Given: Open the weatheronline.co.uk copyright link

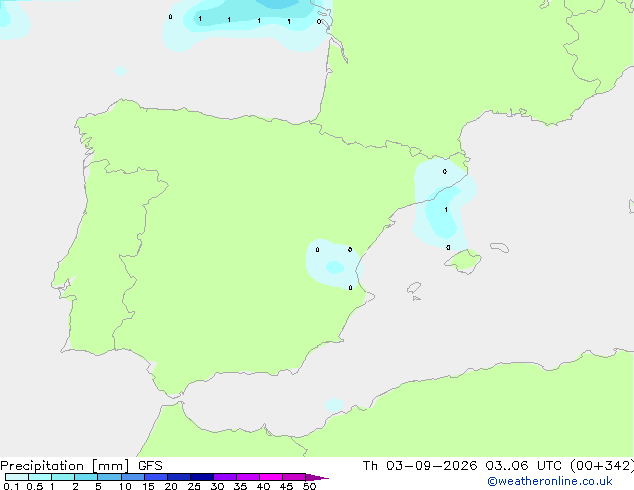Looking at the screenshot, I should tap(550, 481).
